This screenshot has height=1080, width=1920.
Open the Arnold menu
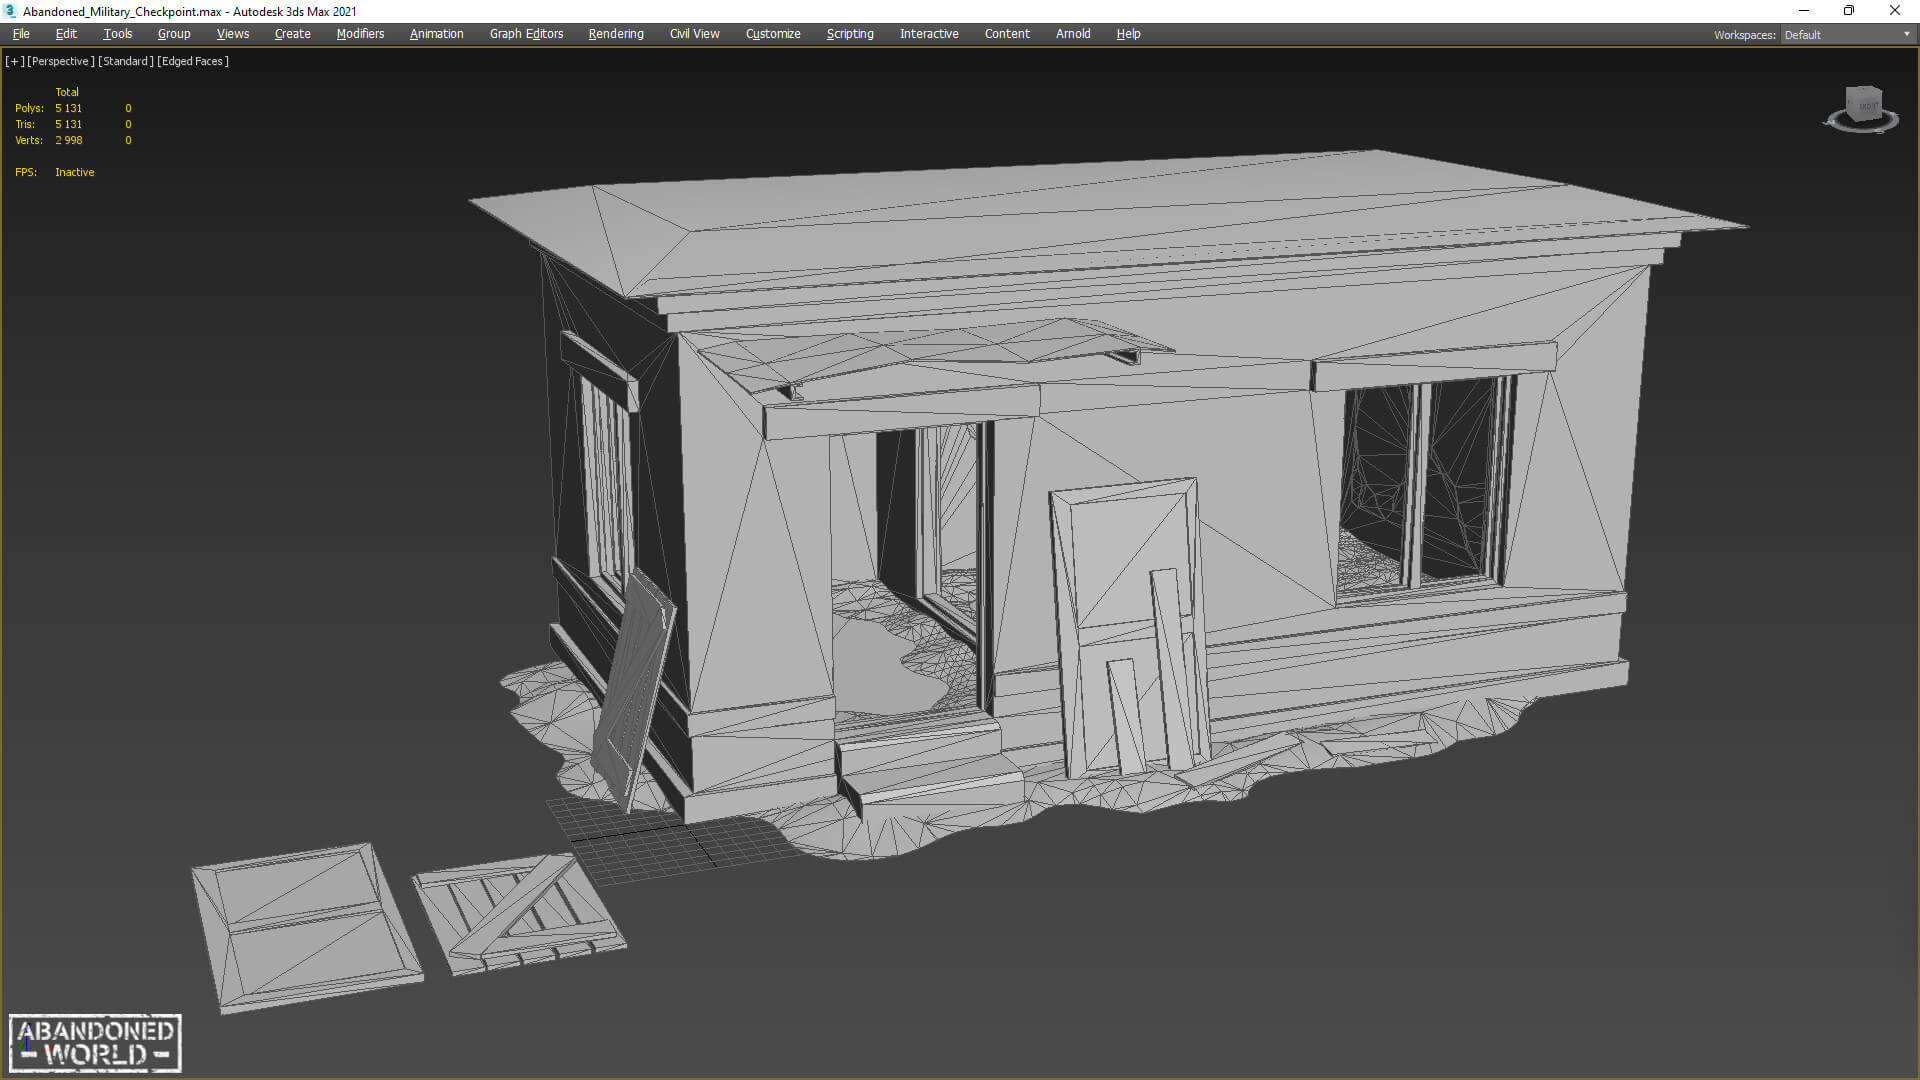coord(1072,34)
